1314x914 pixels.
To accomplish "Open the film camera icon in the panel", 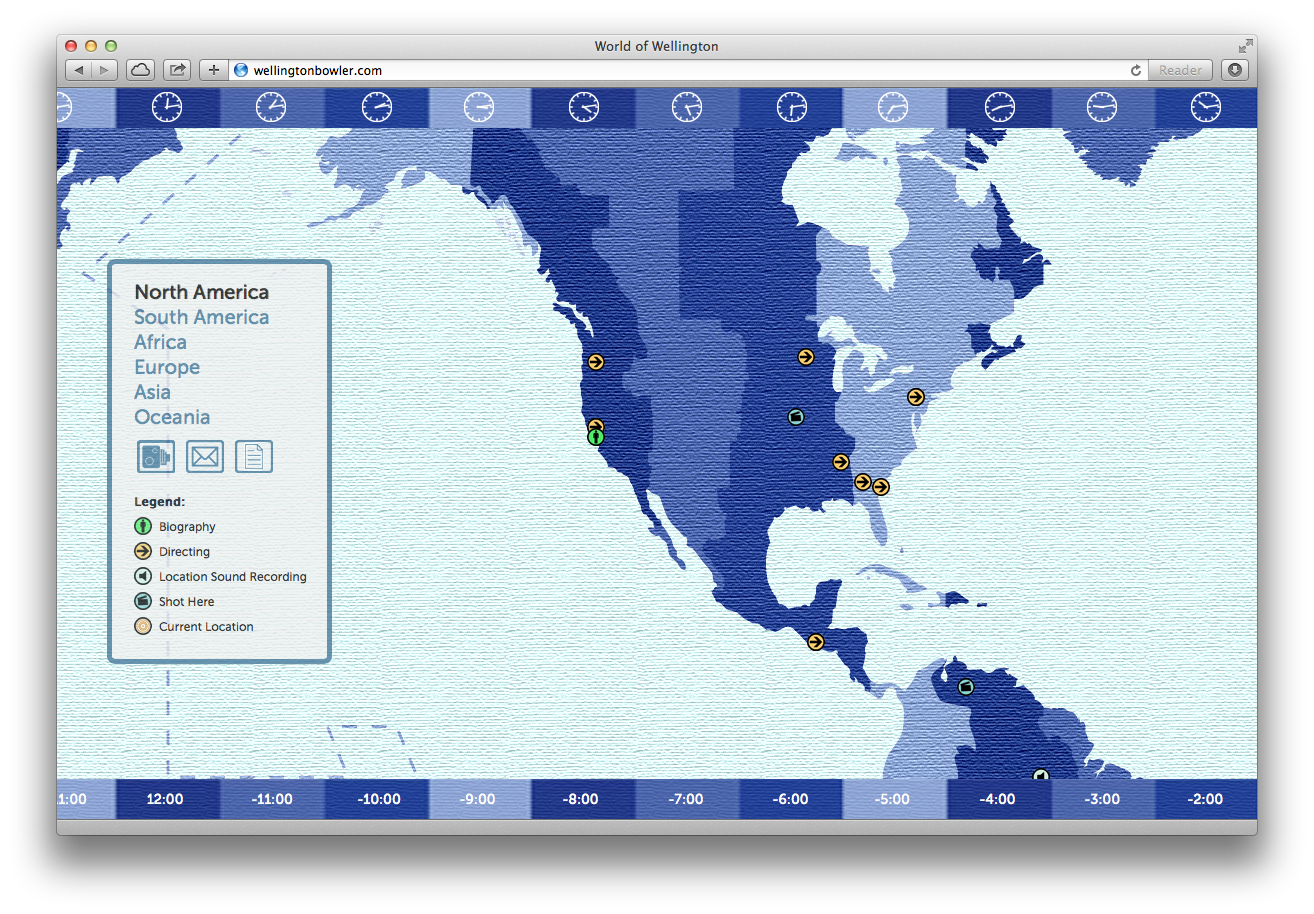I will pos(156,456).
